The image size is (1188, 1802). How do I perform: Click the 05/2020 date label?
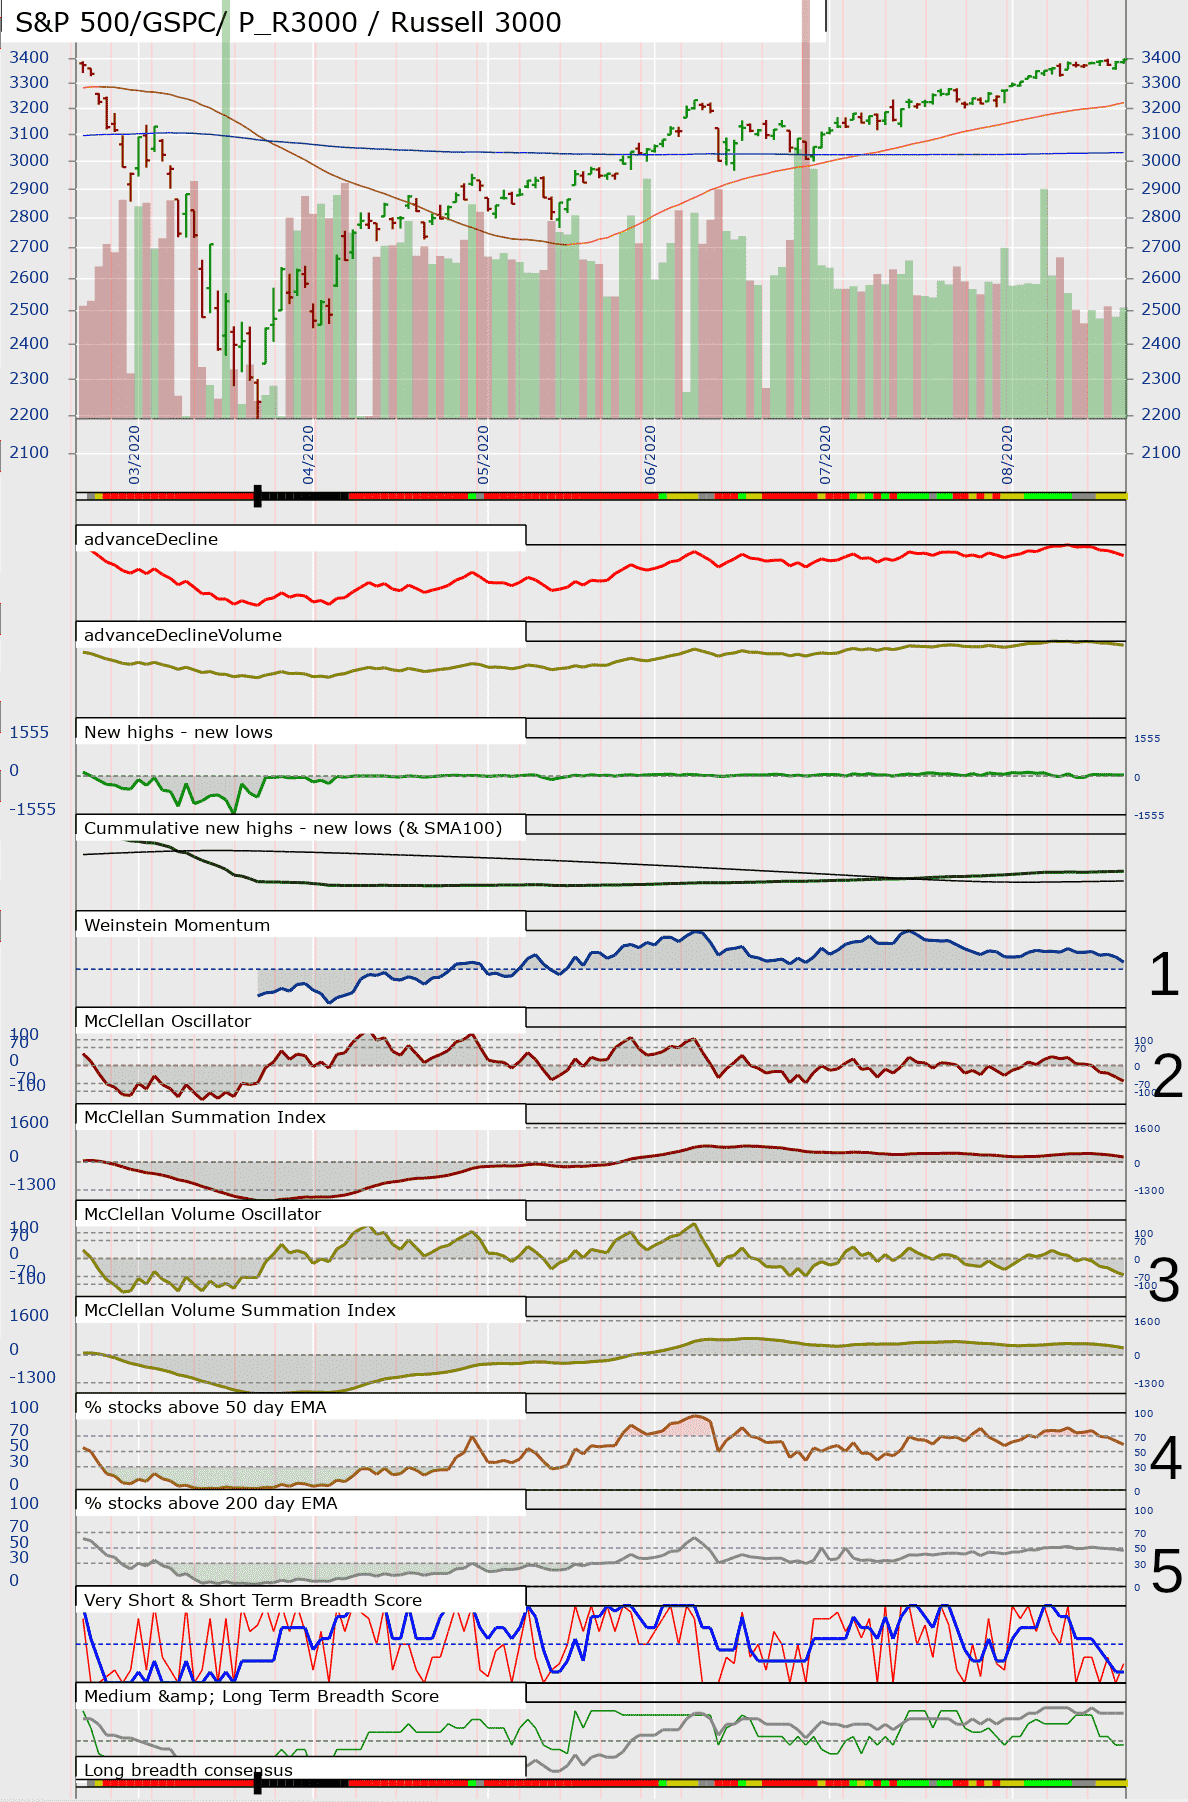click(x=483, y=455)
